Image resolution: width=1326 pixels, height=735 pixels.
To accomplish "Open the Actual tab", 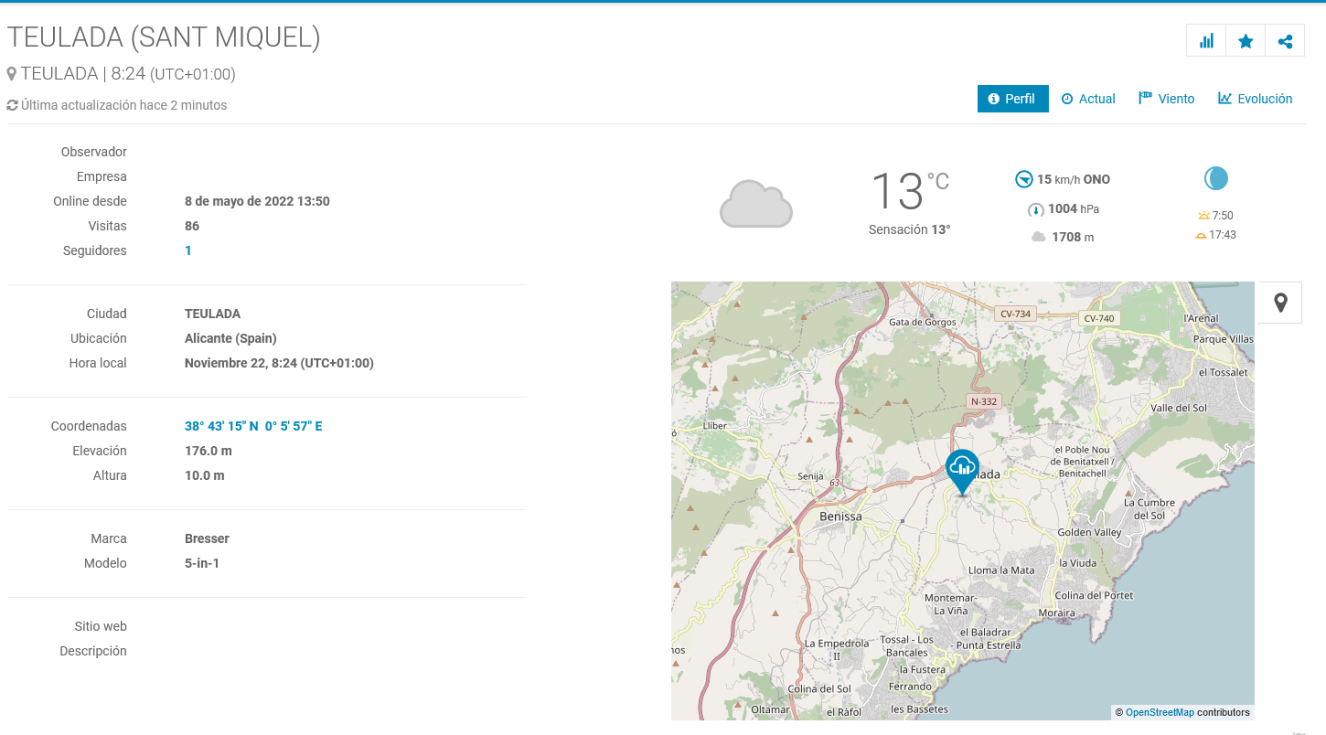I will (x=1088, y=99).
